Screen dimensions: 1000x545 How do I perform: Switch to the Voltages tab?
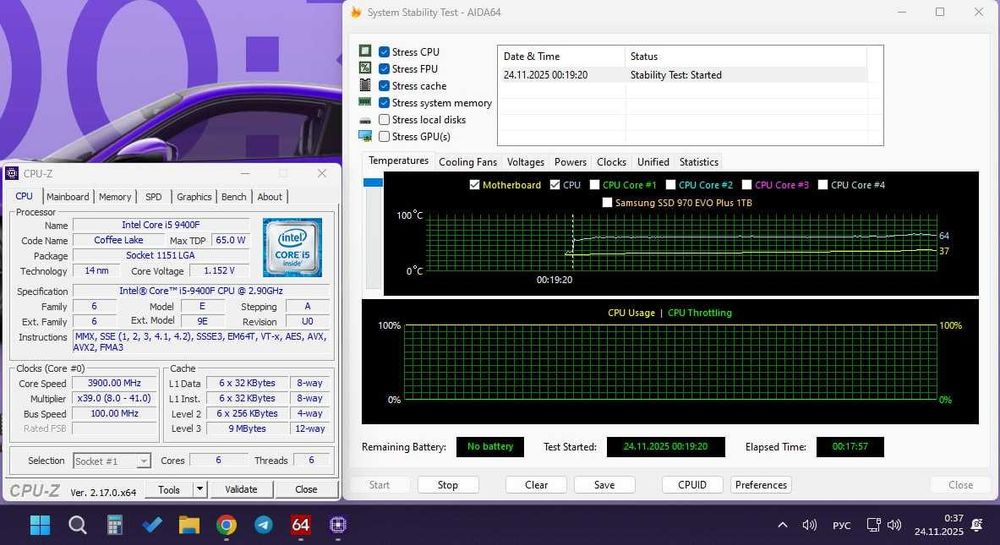526,162
